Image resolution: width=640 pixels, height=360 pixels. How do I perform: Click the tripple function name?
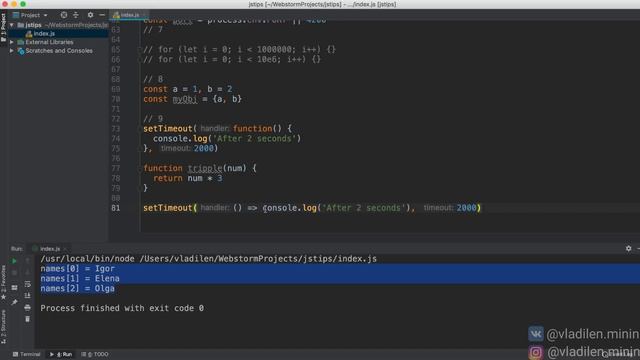point(205,168)
